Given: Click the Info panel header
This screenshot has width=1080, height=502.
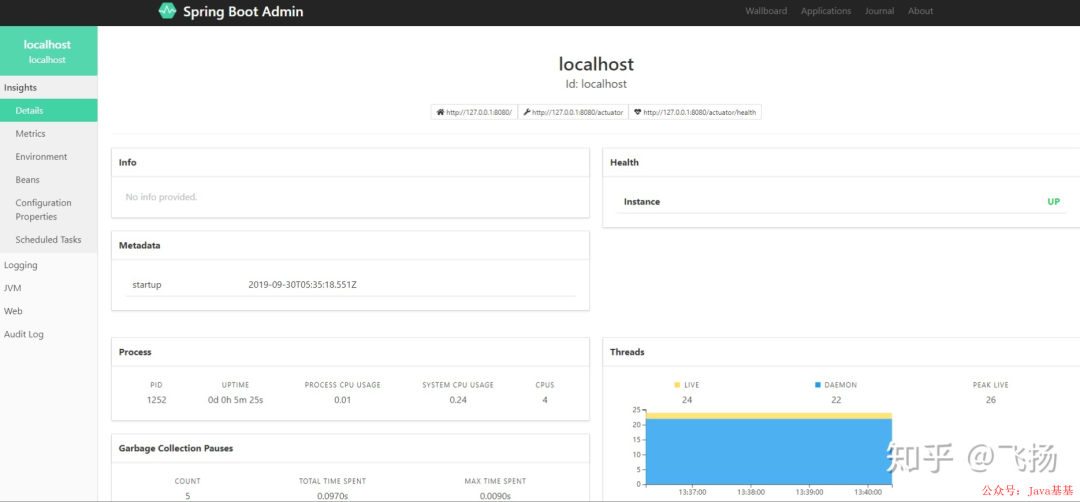Looking at the screenshot, I should coord(350,163).
